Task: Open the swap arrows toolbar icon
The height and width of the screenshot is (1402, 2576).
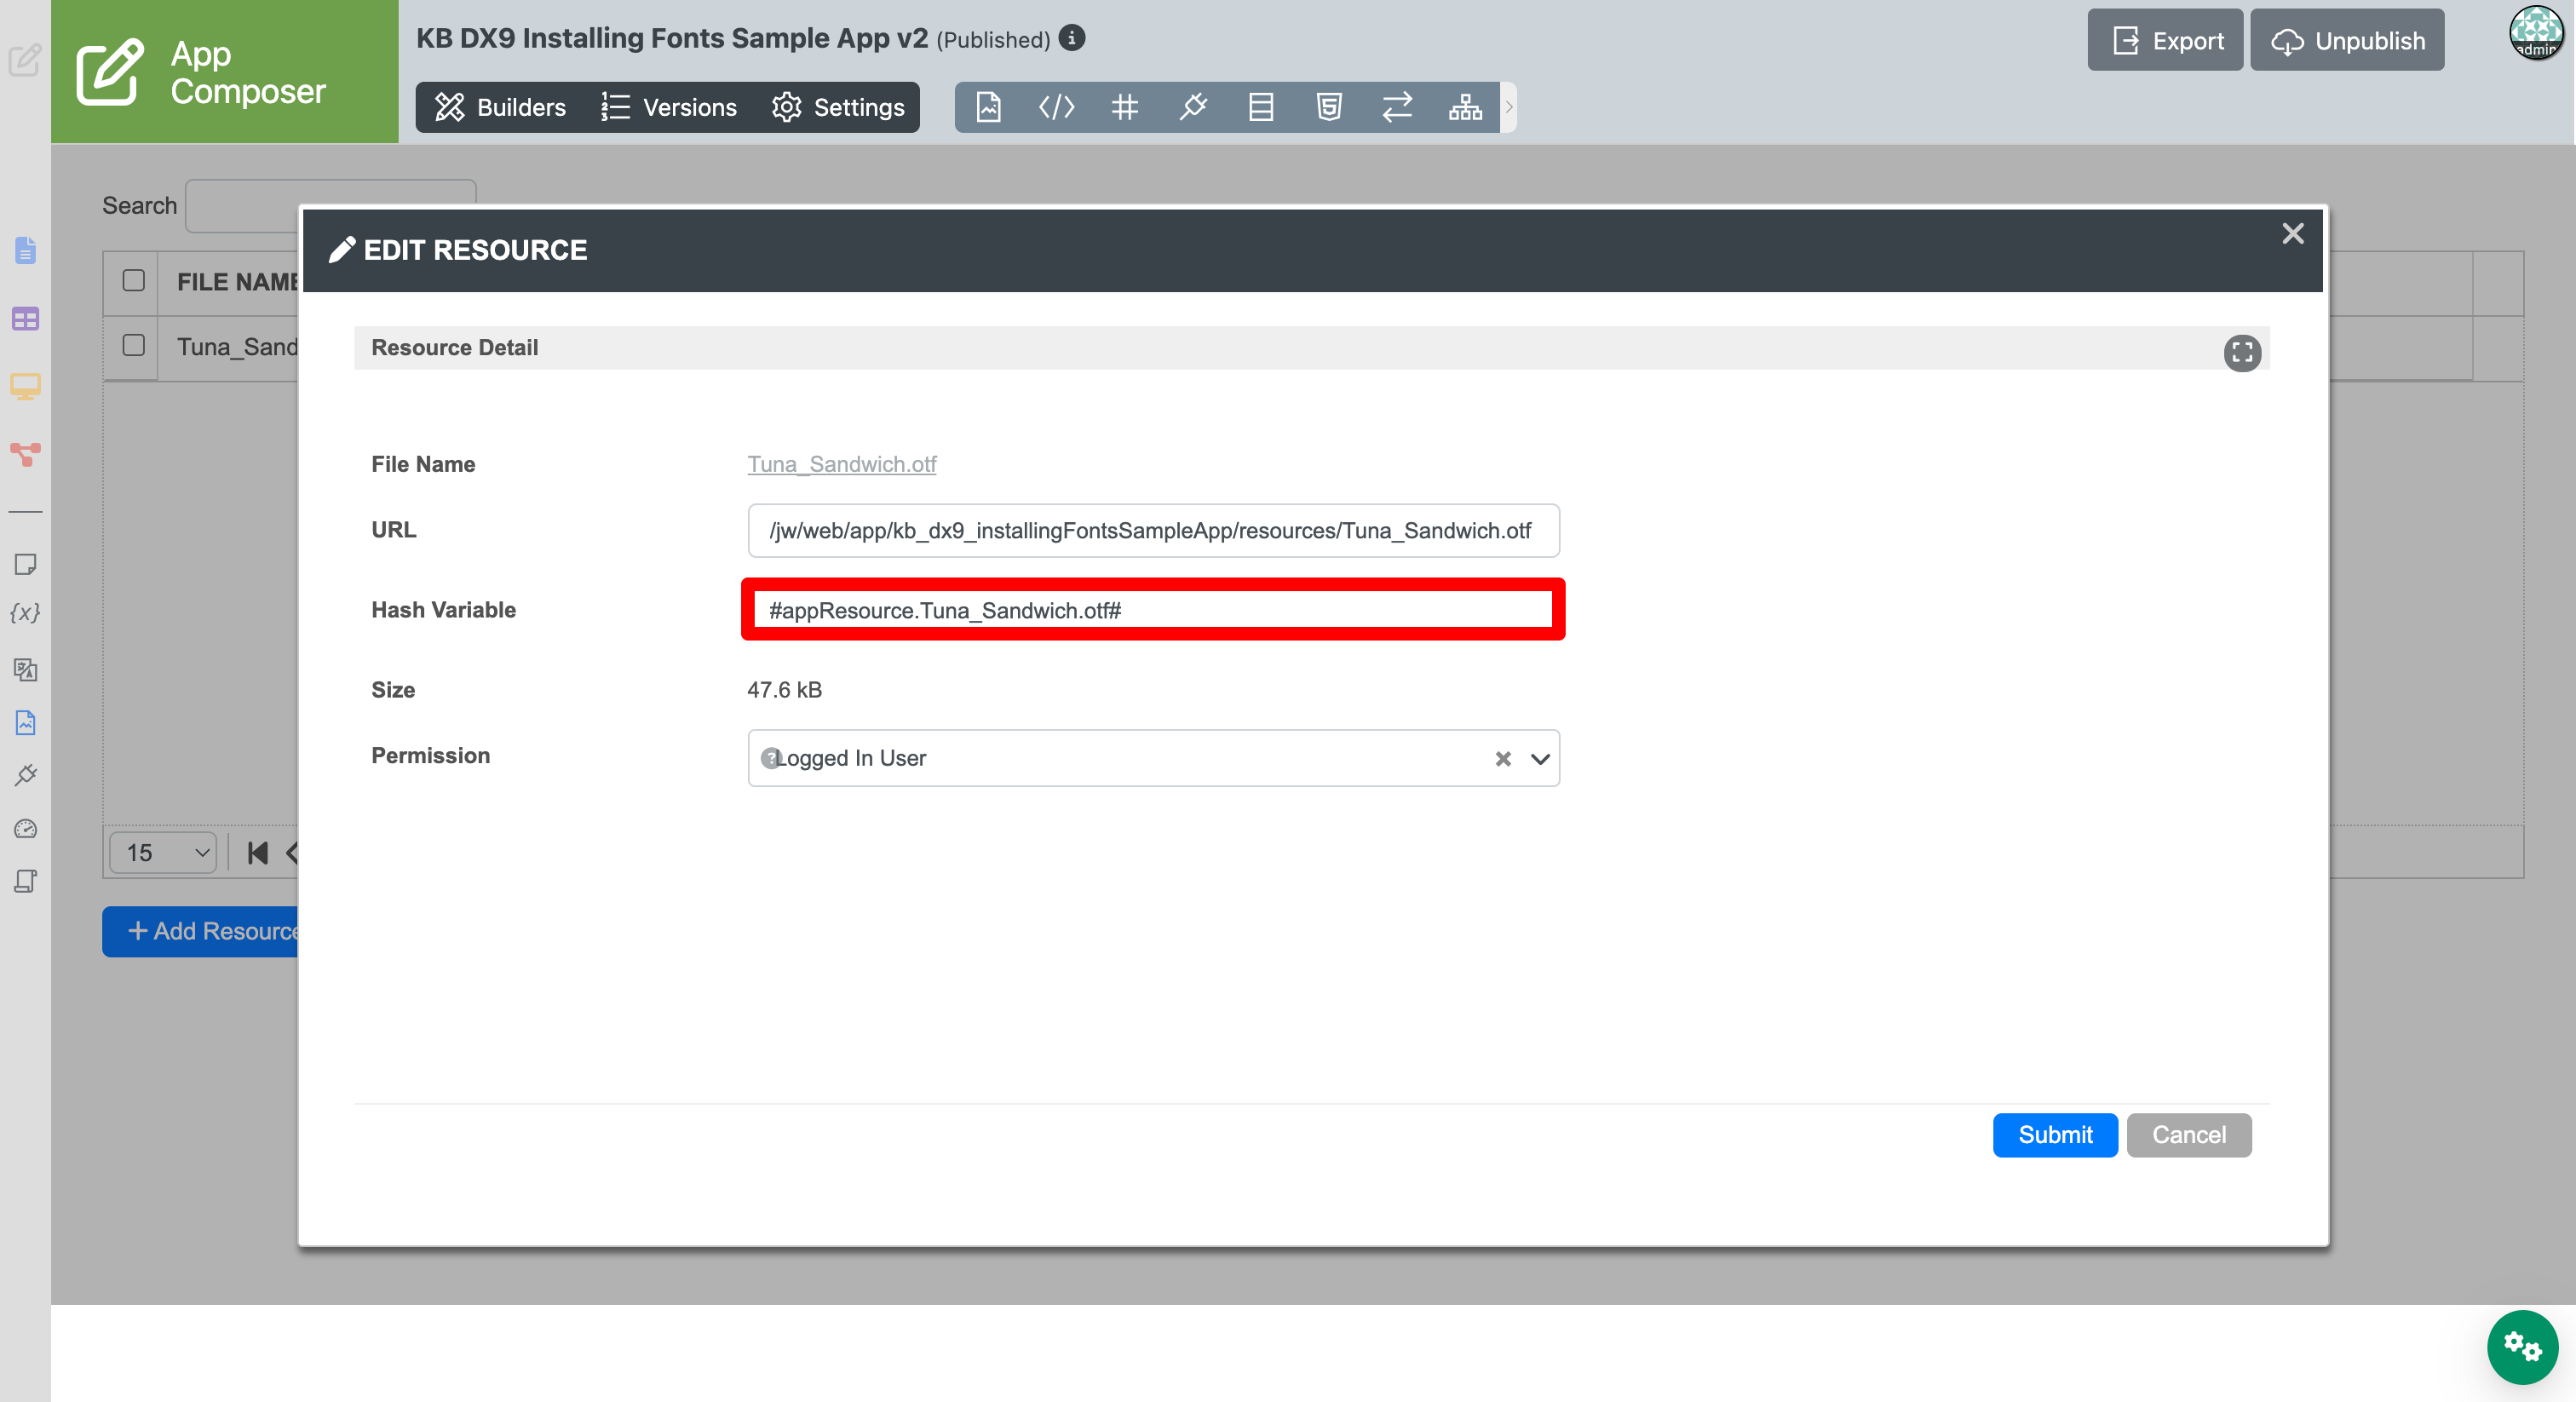Action: 1397,107
